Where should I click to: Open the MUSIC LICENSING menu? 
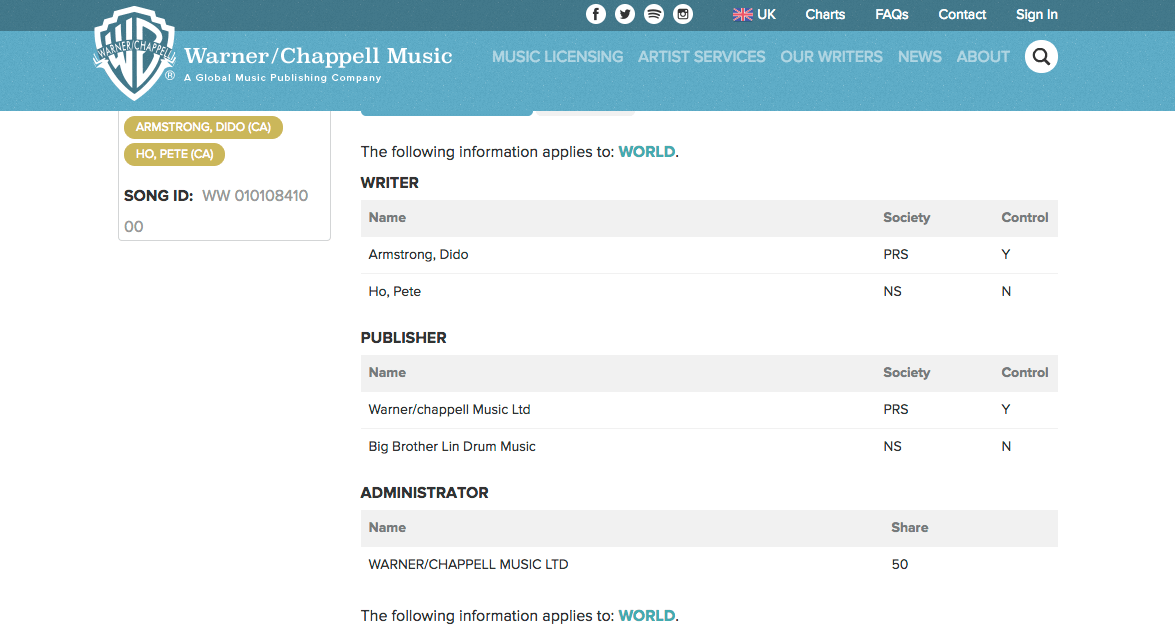pos(557,56)
